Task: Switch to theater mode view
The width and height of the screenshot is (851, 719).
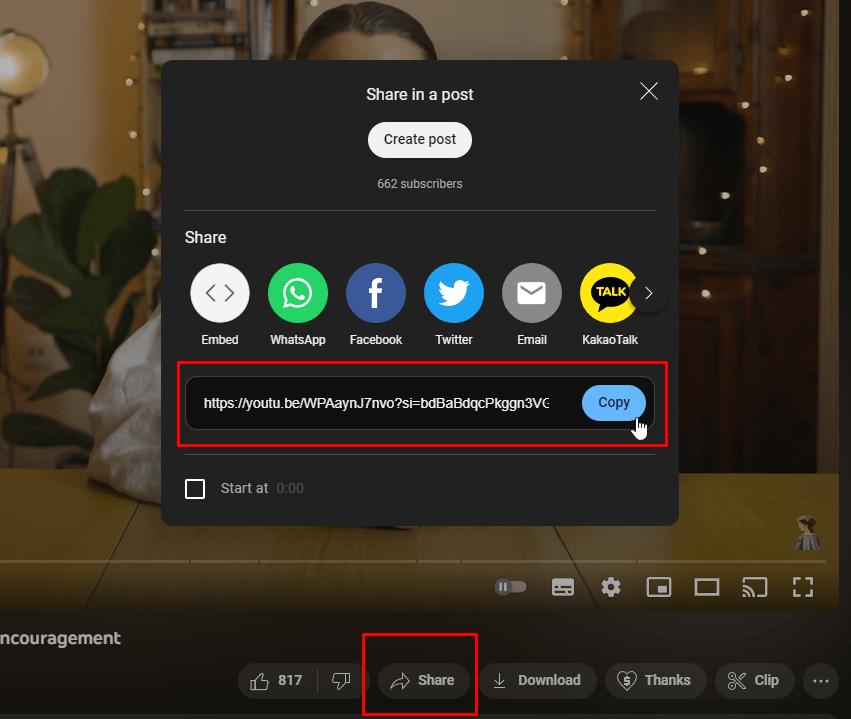Action: pos(707,587)
